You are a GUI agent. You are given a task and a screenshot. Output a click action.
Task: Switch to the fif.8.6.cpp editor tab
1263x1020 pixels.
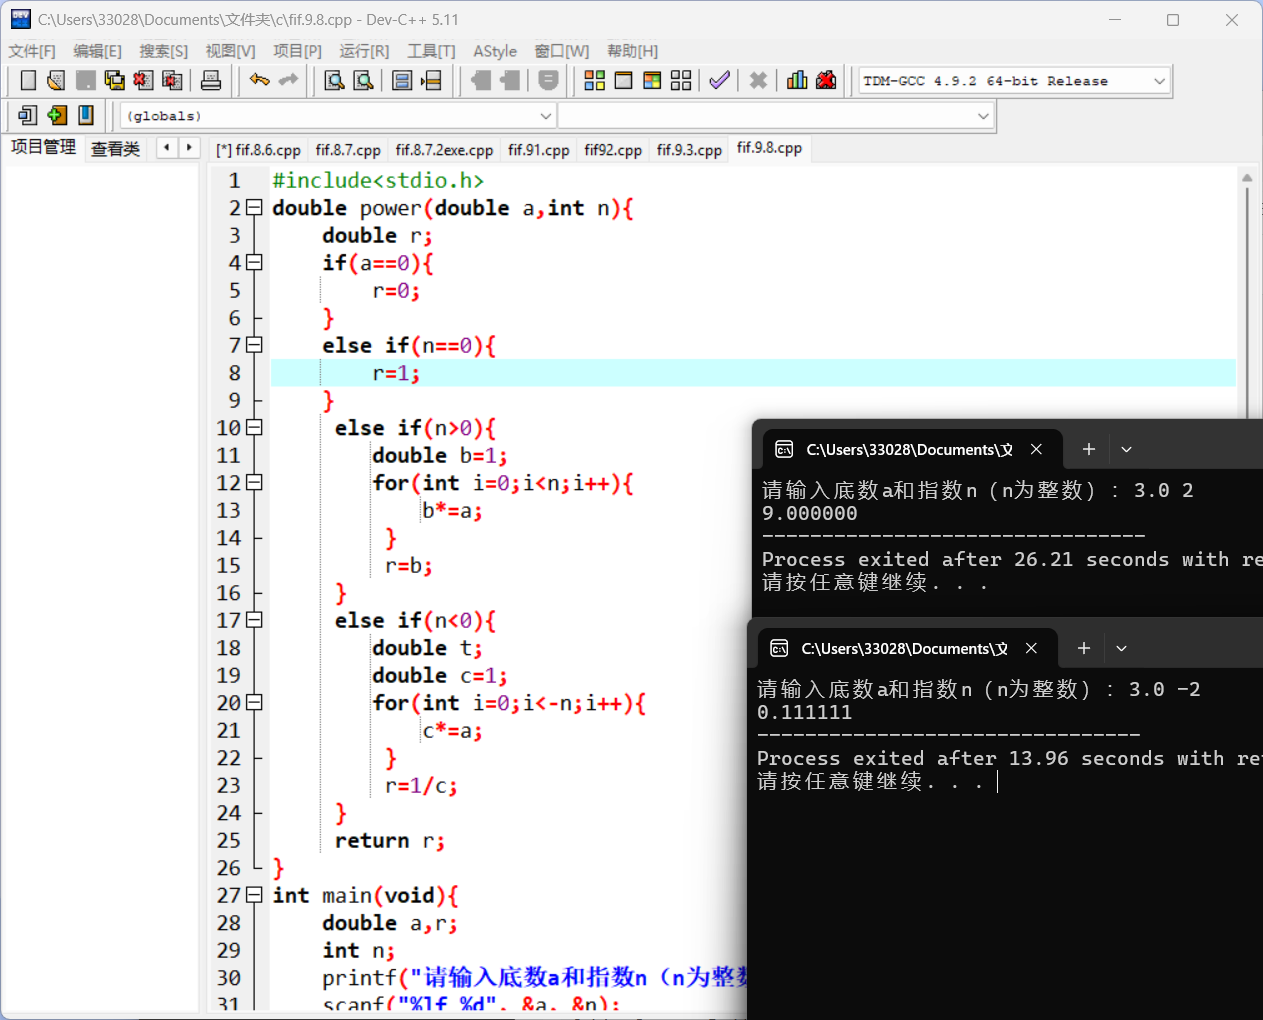coord(258,150)
